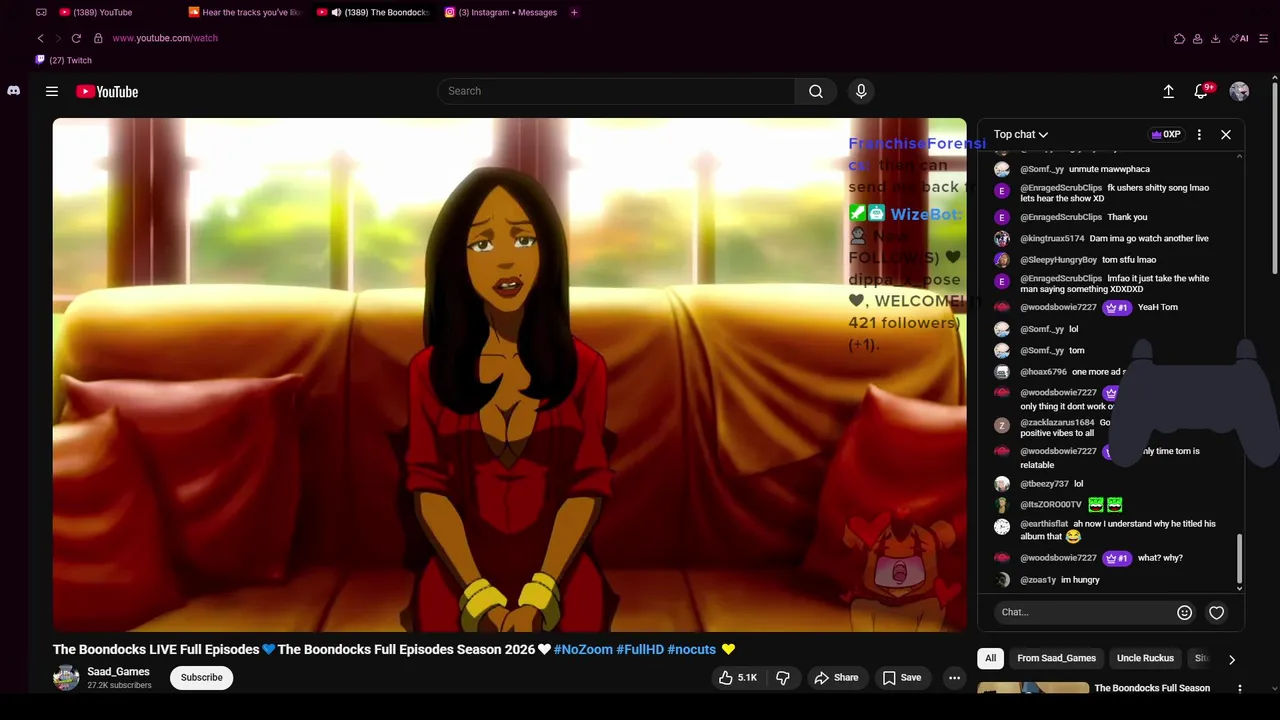Open more video actions menu
Viewport: 1280px width, 720px height.
[x=954, y=678]
